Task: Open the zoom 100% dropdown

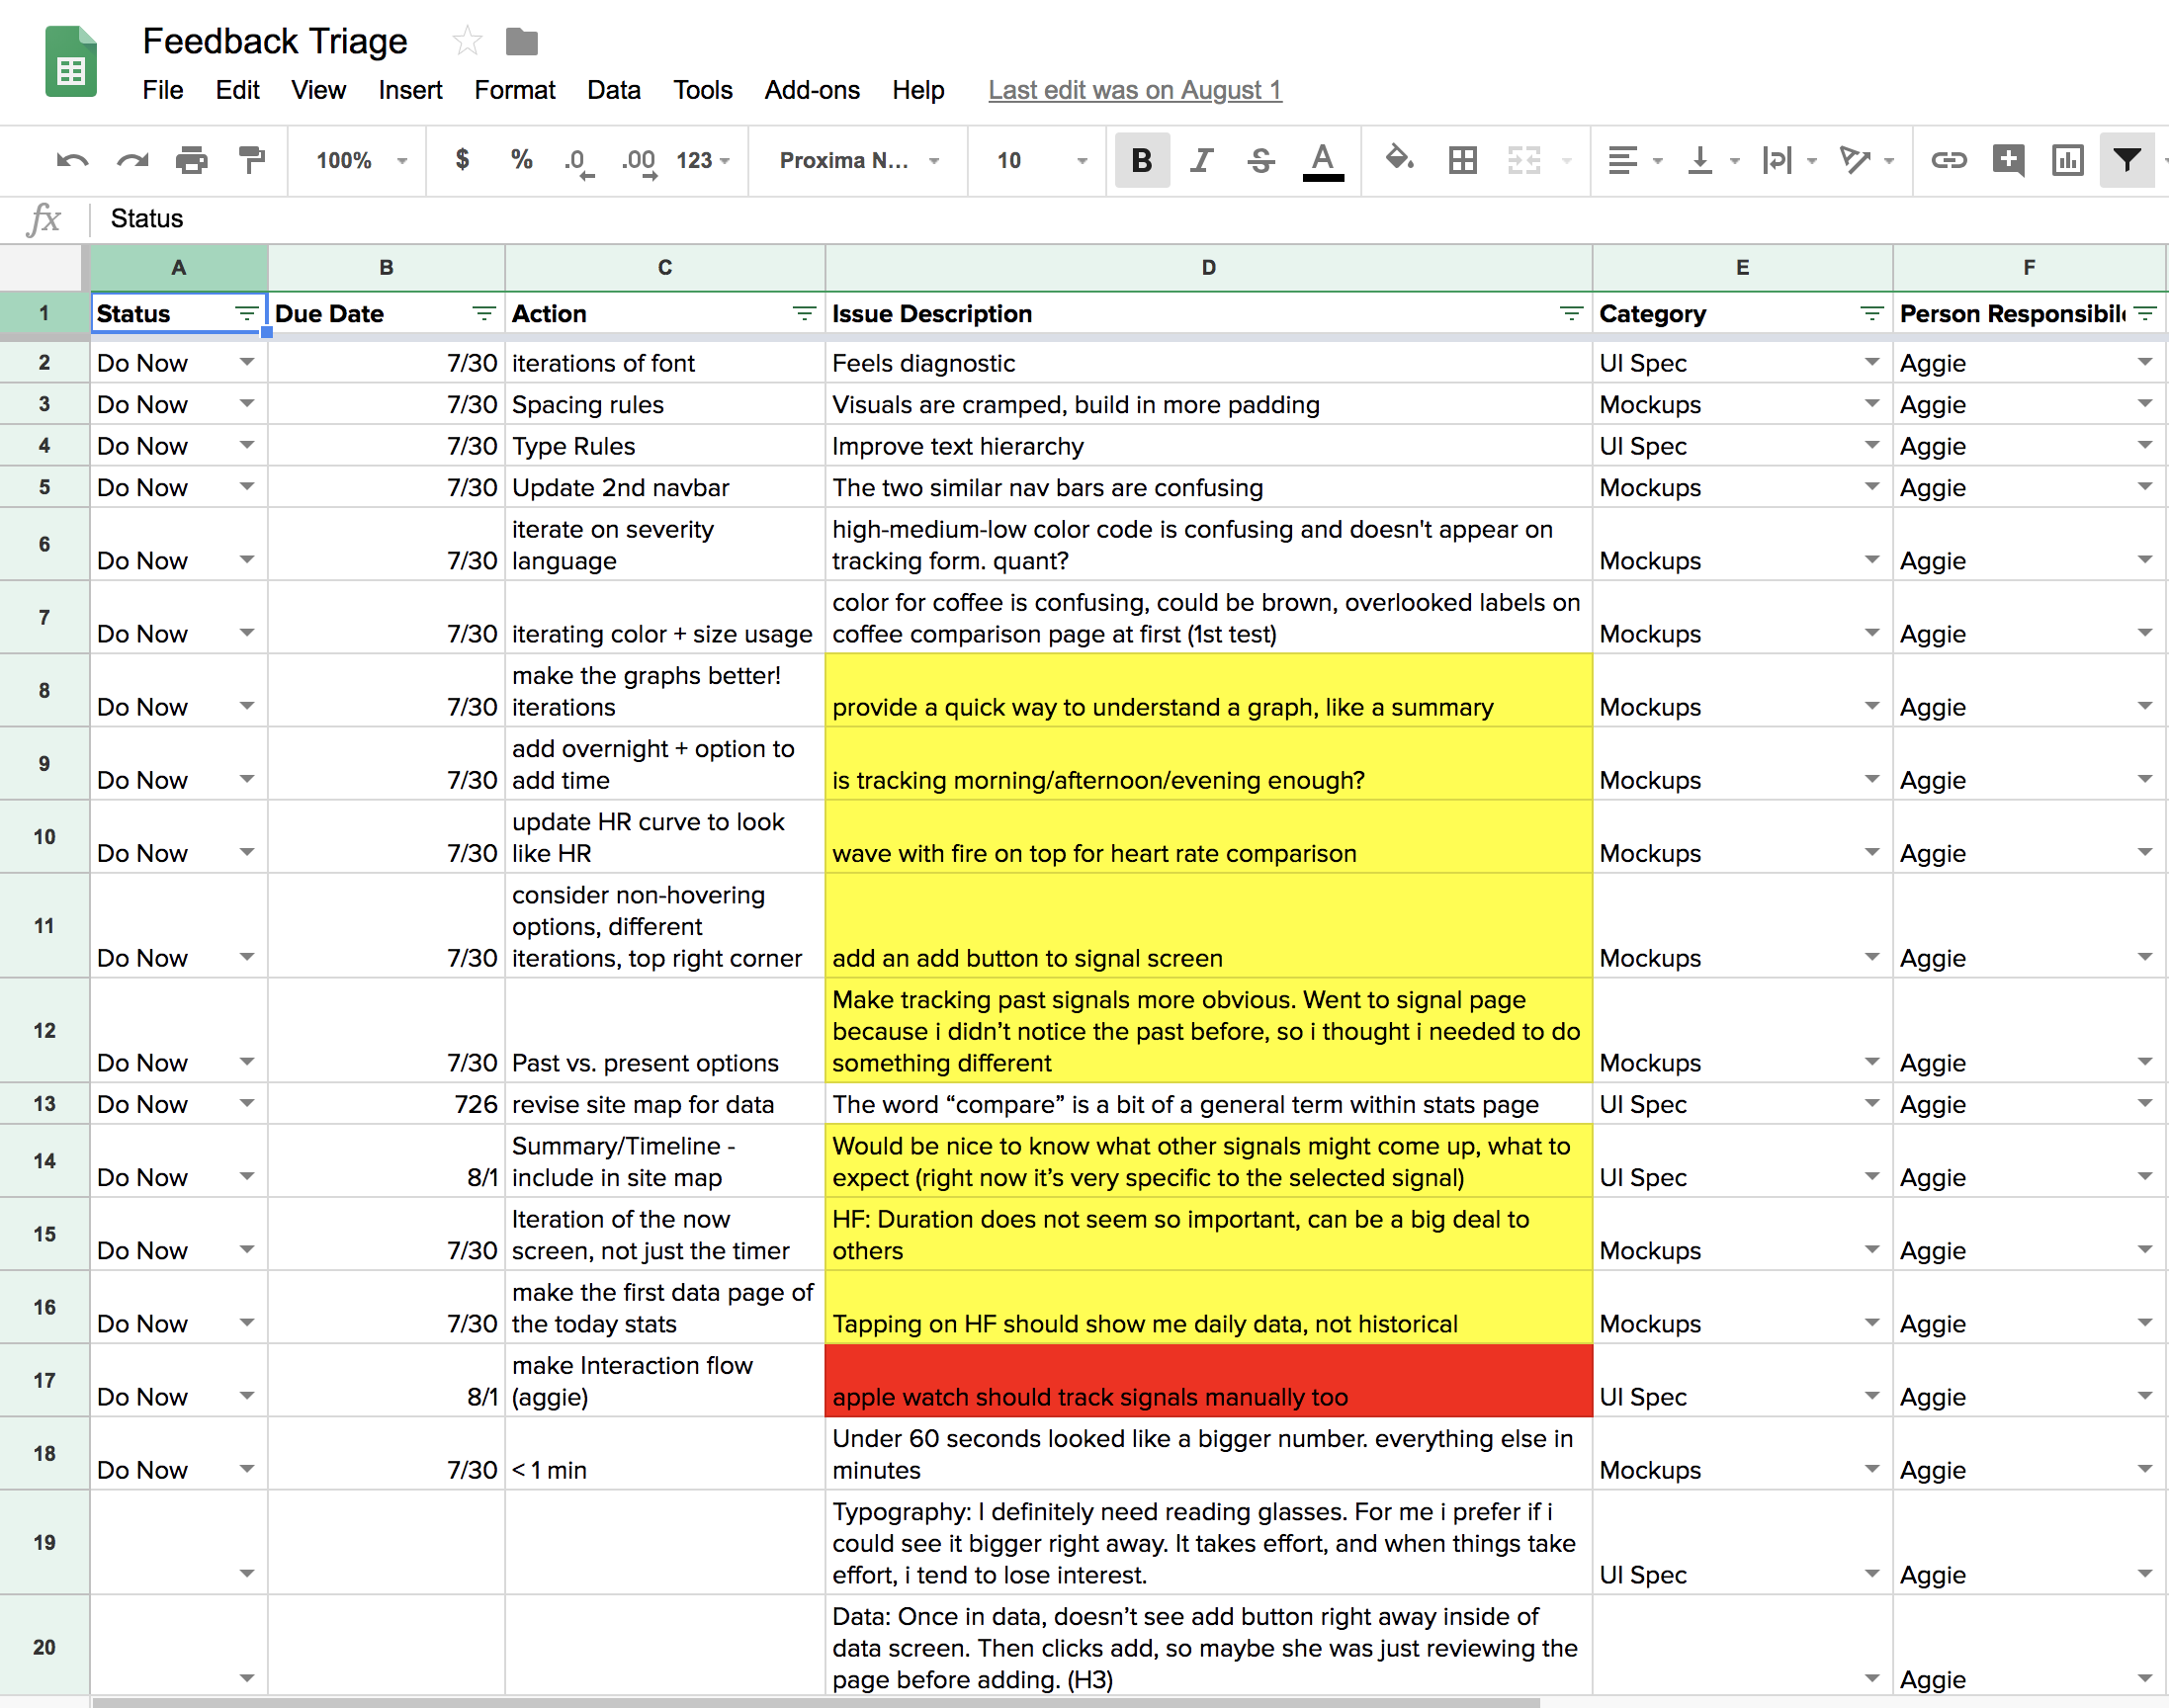Action: click(x=361, y=160)
